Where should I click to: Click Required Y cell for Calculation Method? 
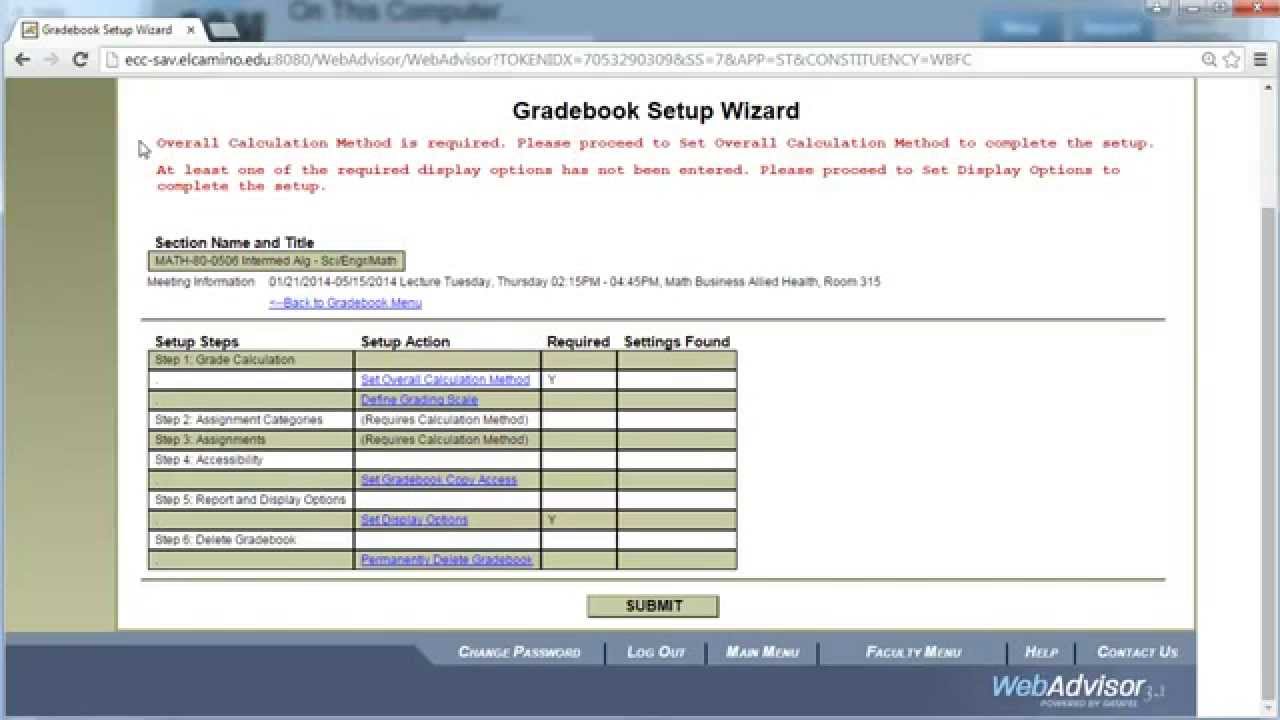(x=579, y=380)
